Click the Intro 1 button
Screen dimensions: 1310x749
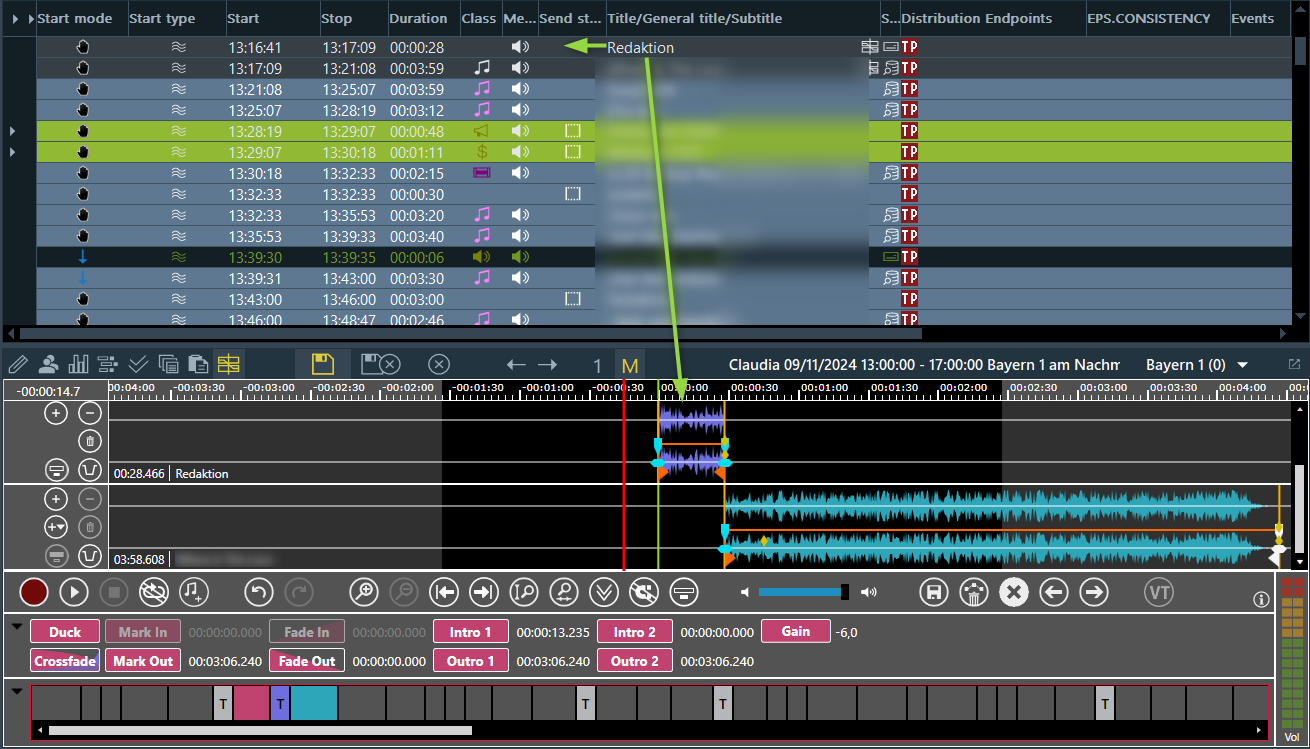(x=470, y=631)
